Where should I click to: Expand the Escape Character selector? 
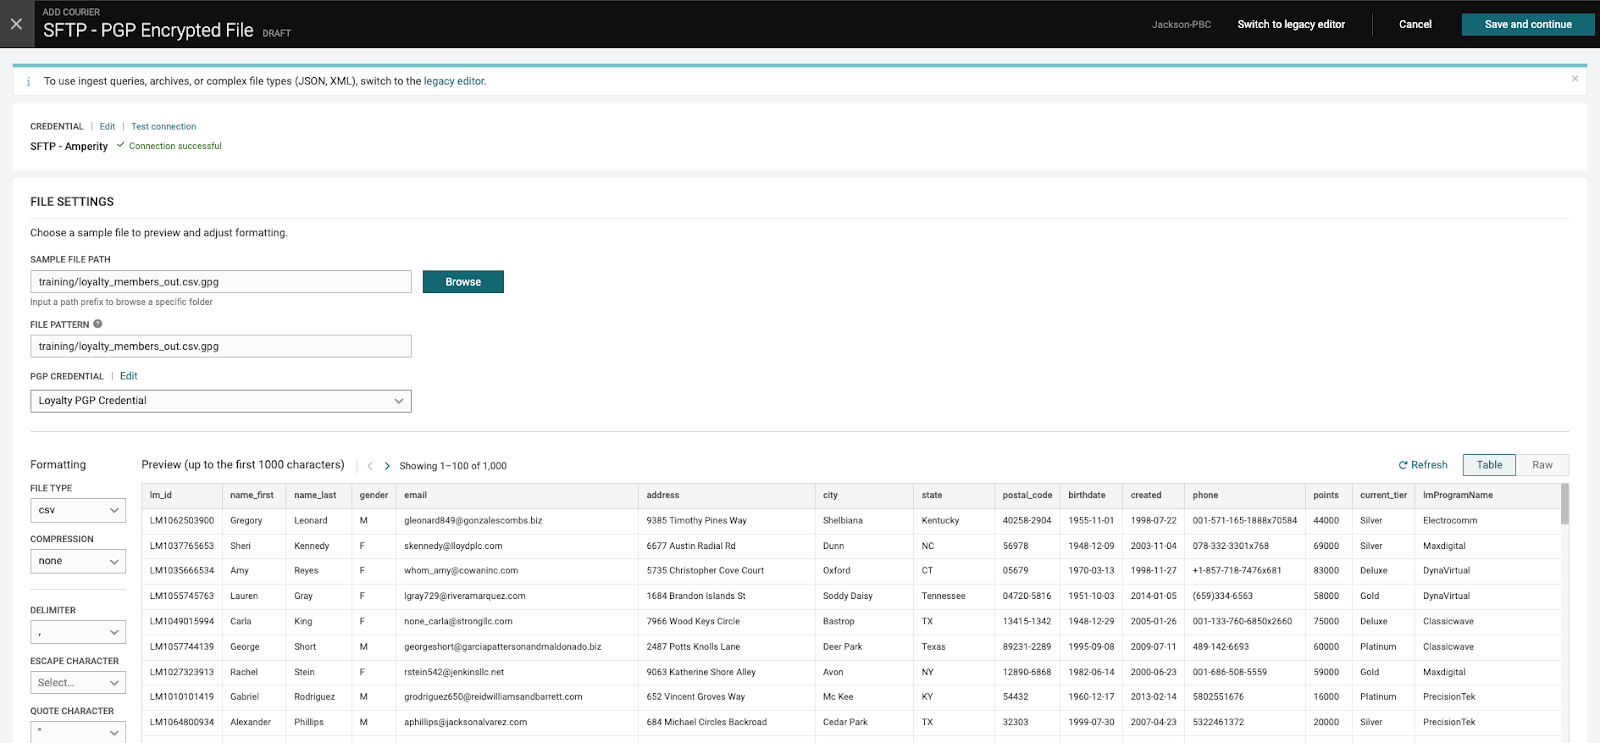[78, 683]
